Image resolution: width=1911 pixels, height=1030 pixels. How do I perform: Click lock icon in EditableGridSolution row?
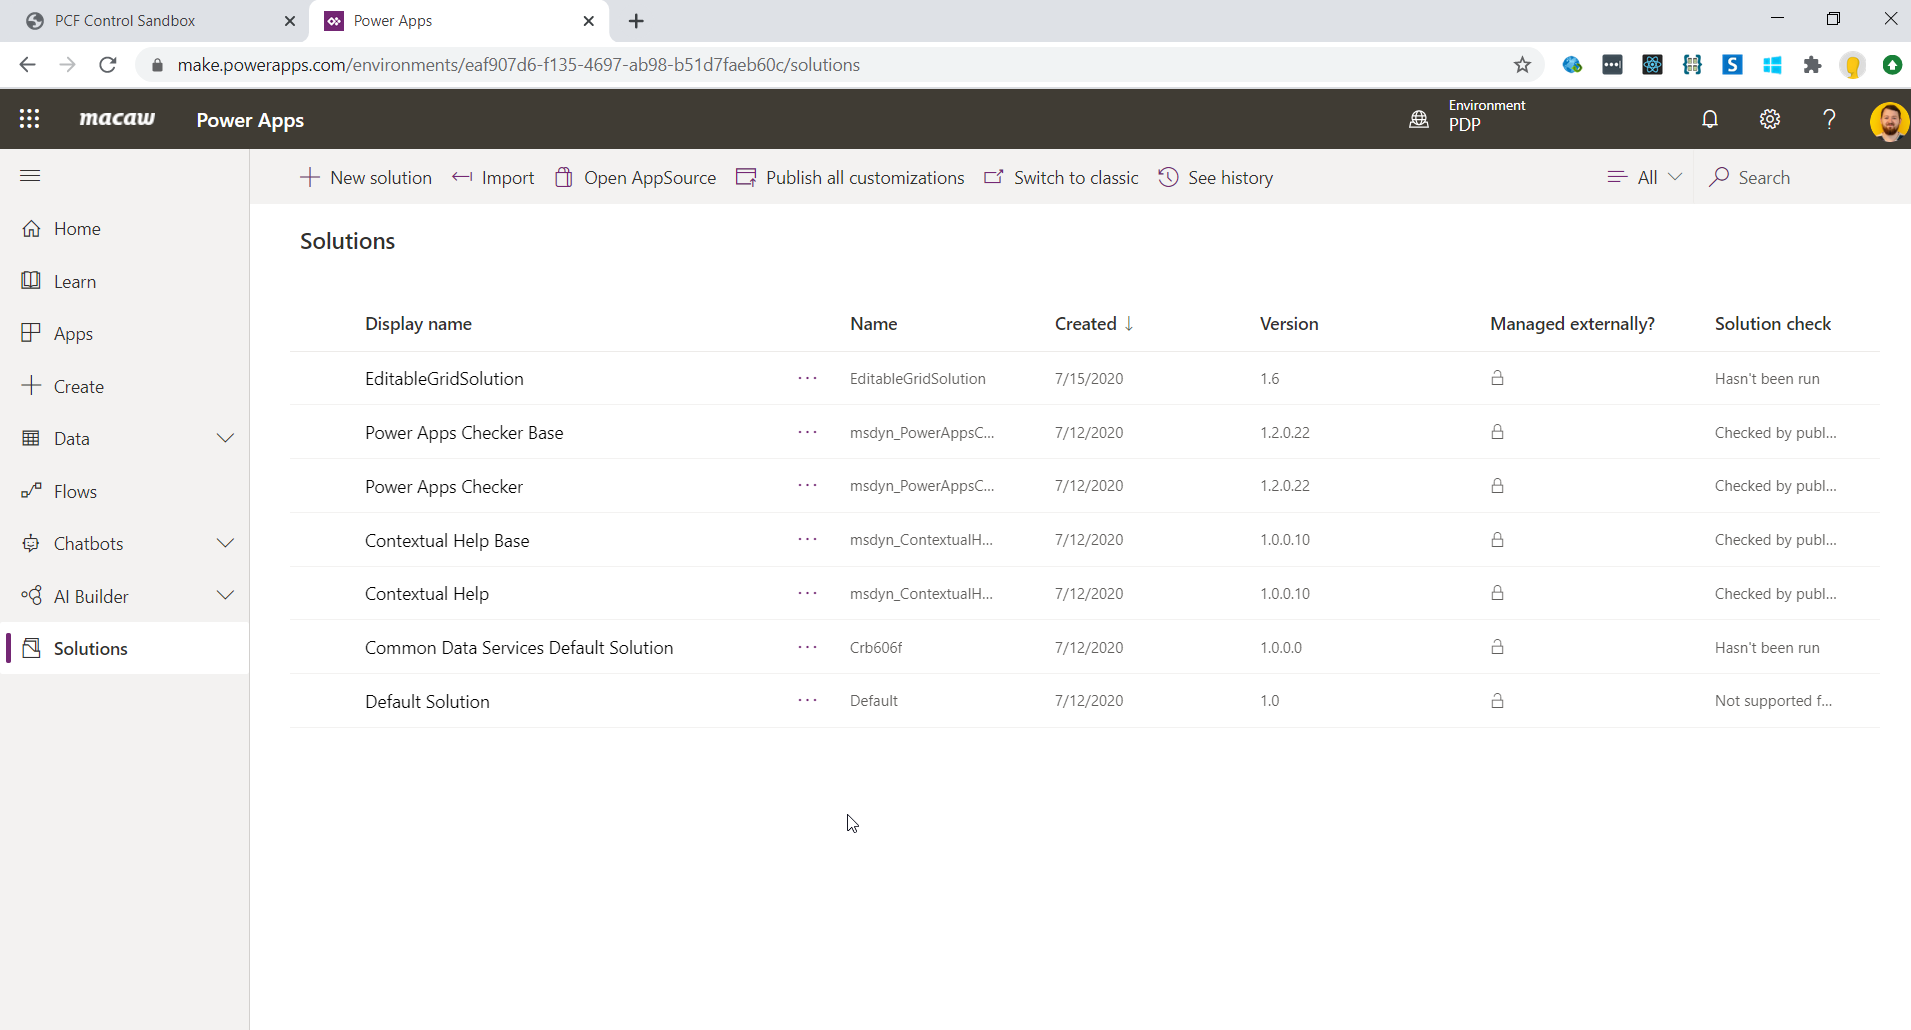[x=1497, y=378]
